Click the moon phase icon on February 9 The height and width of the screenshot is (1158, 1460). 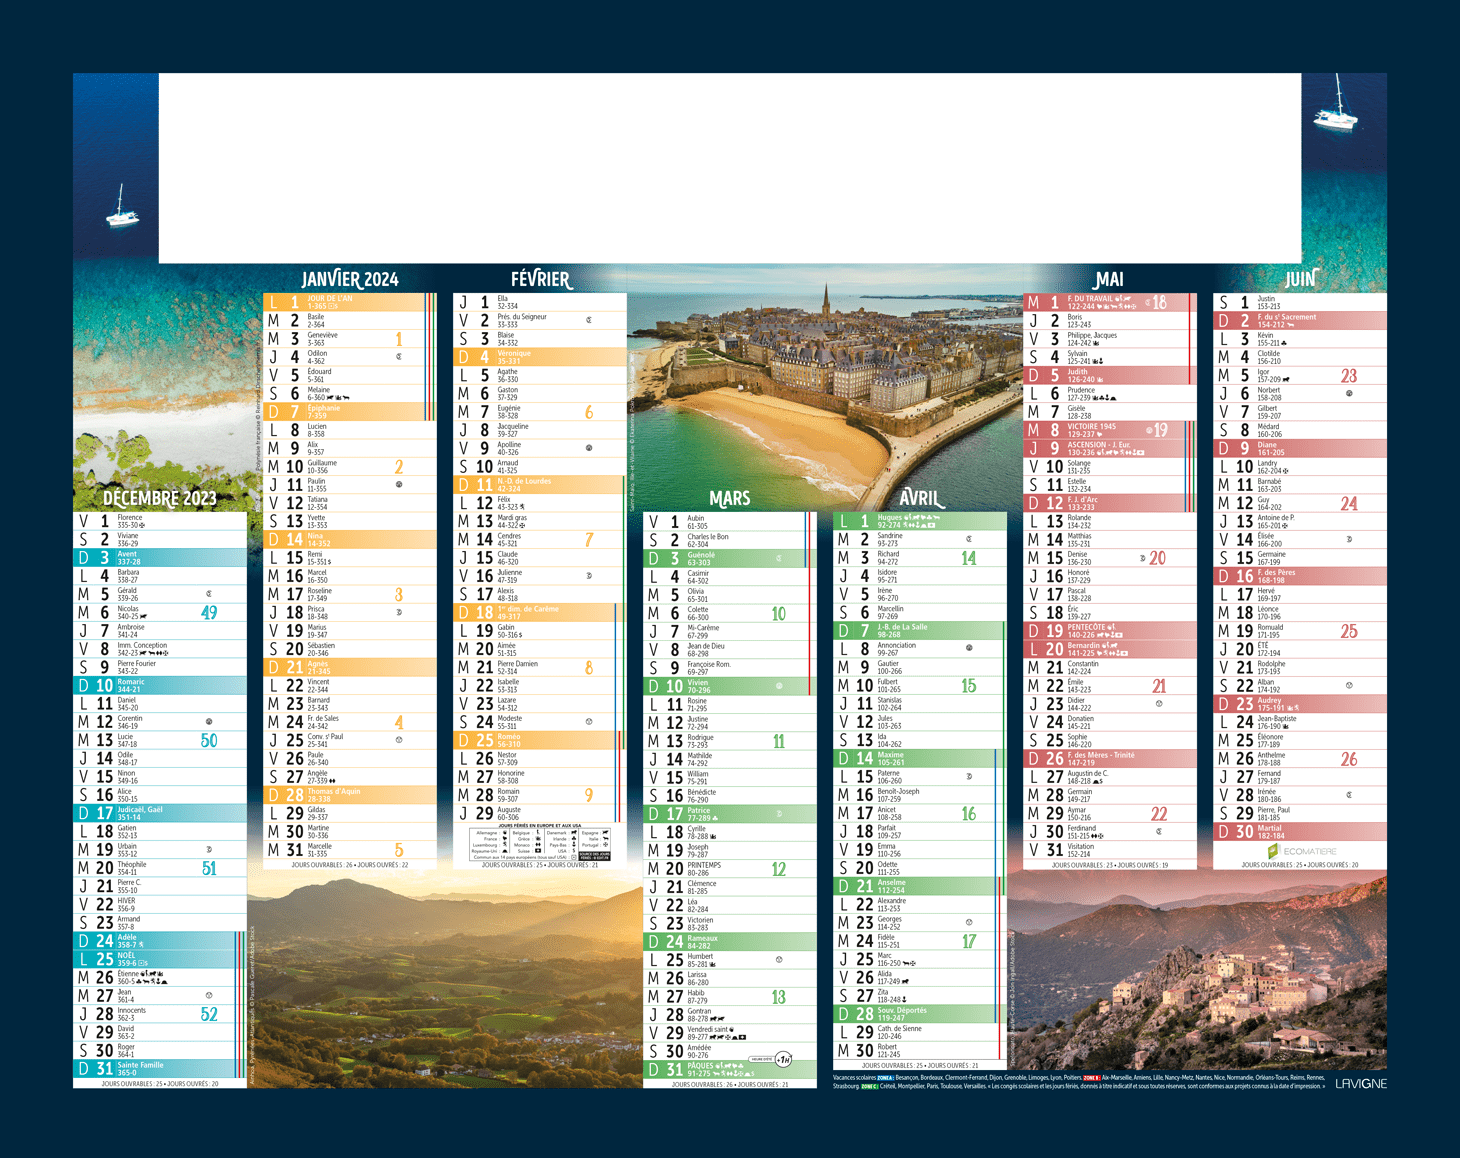pos(589,448)
